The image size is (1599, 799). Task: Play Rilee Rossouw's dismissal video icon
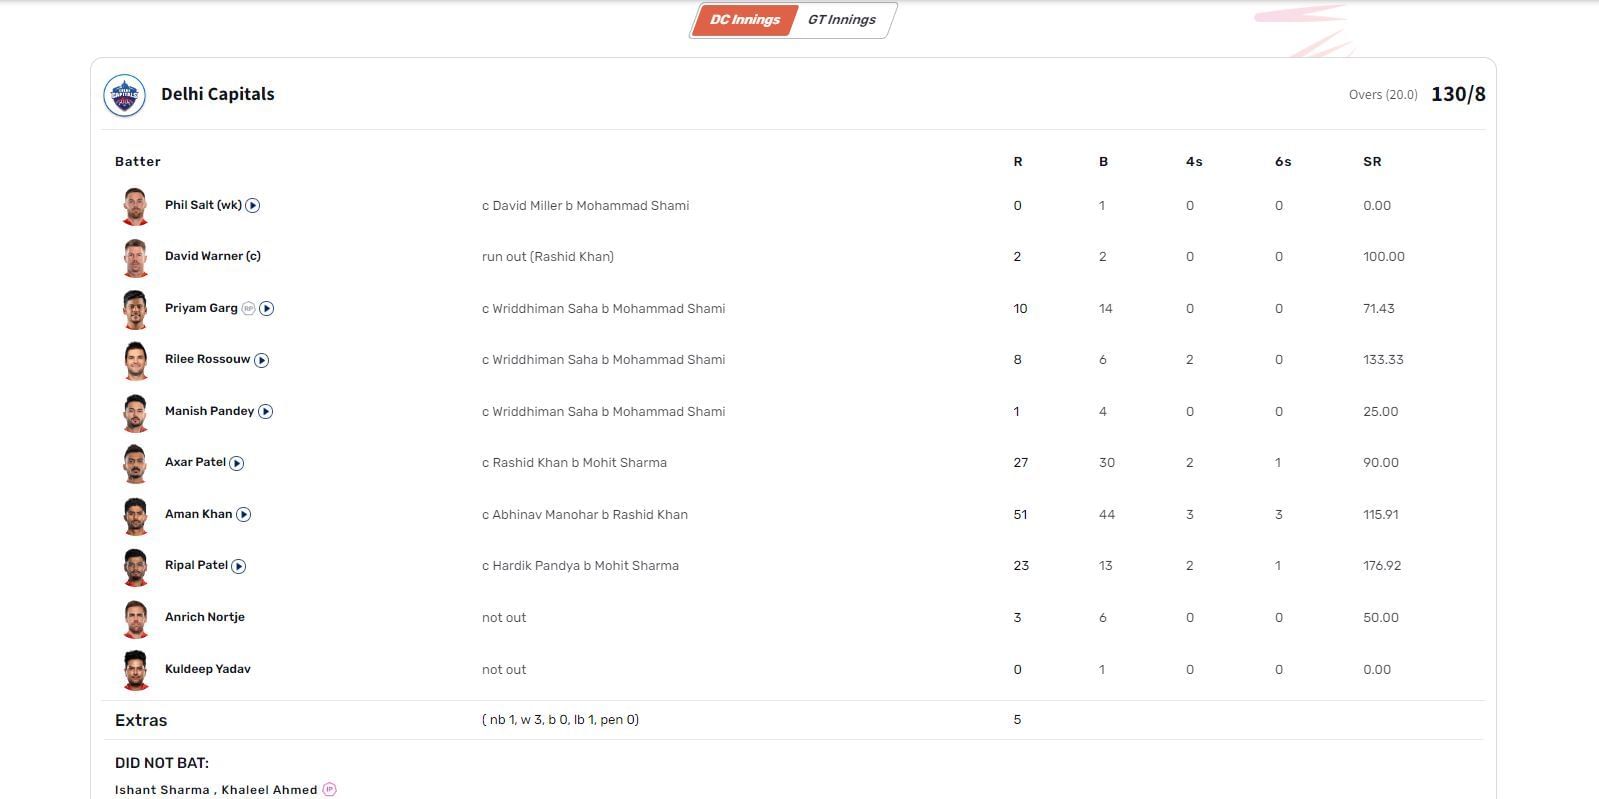[x=262, y=360]
